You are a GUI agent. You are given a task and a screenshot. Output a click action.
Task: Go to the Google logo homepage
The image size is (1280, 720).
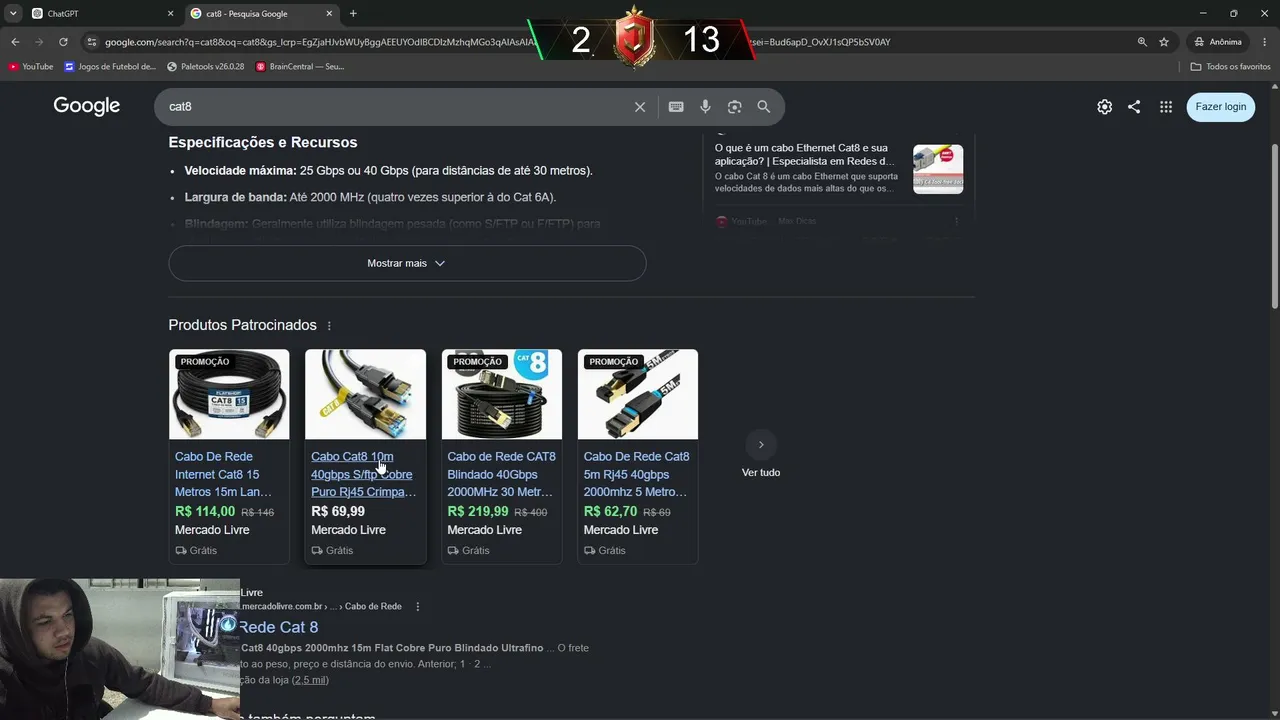(x=87, y=106)
